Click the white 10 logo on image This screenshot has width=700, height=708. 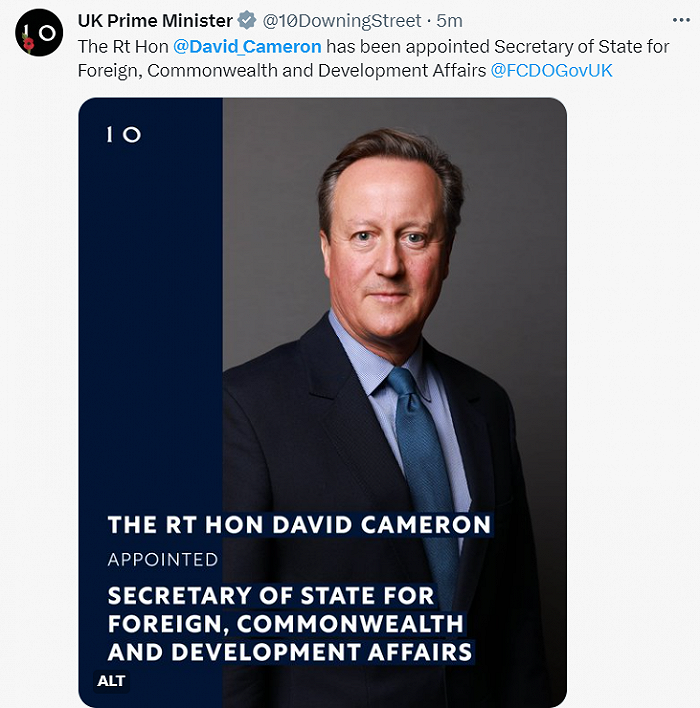coord(124,134)
